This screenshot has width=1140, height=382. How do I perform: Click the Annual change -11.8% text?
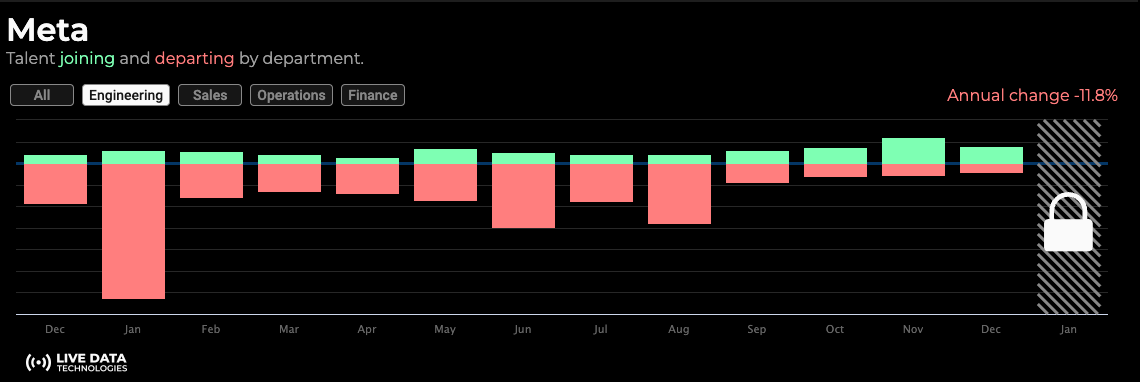[x=1032, y=95]
